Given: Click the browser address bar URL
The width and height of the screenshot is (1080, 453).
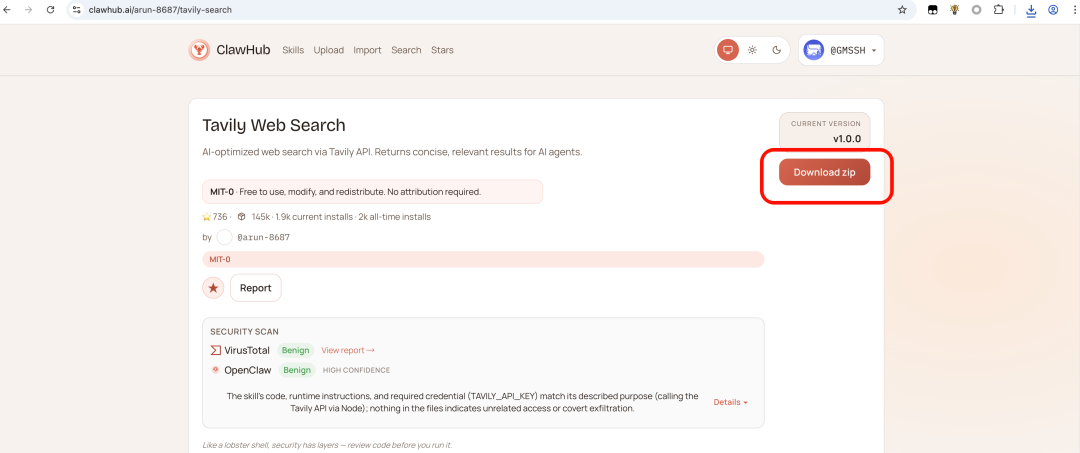Looking at the screenshot, I should pos(160,10).
